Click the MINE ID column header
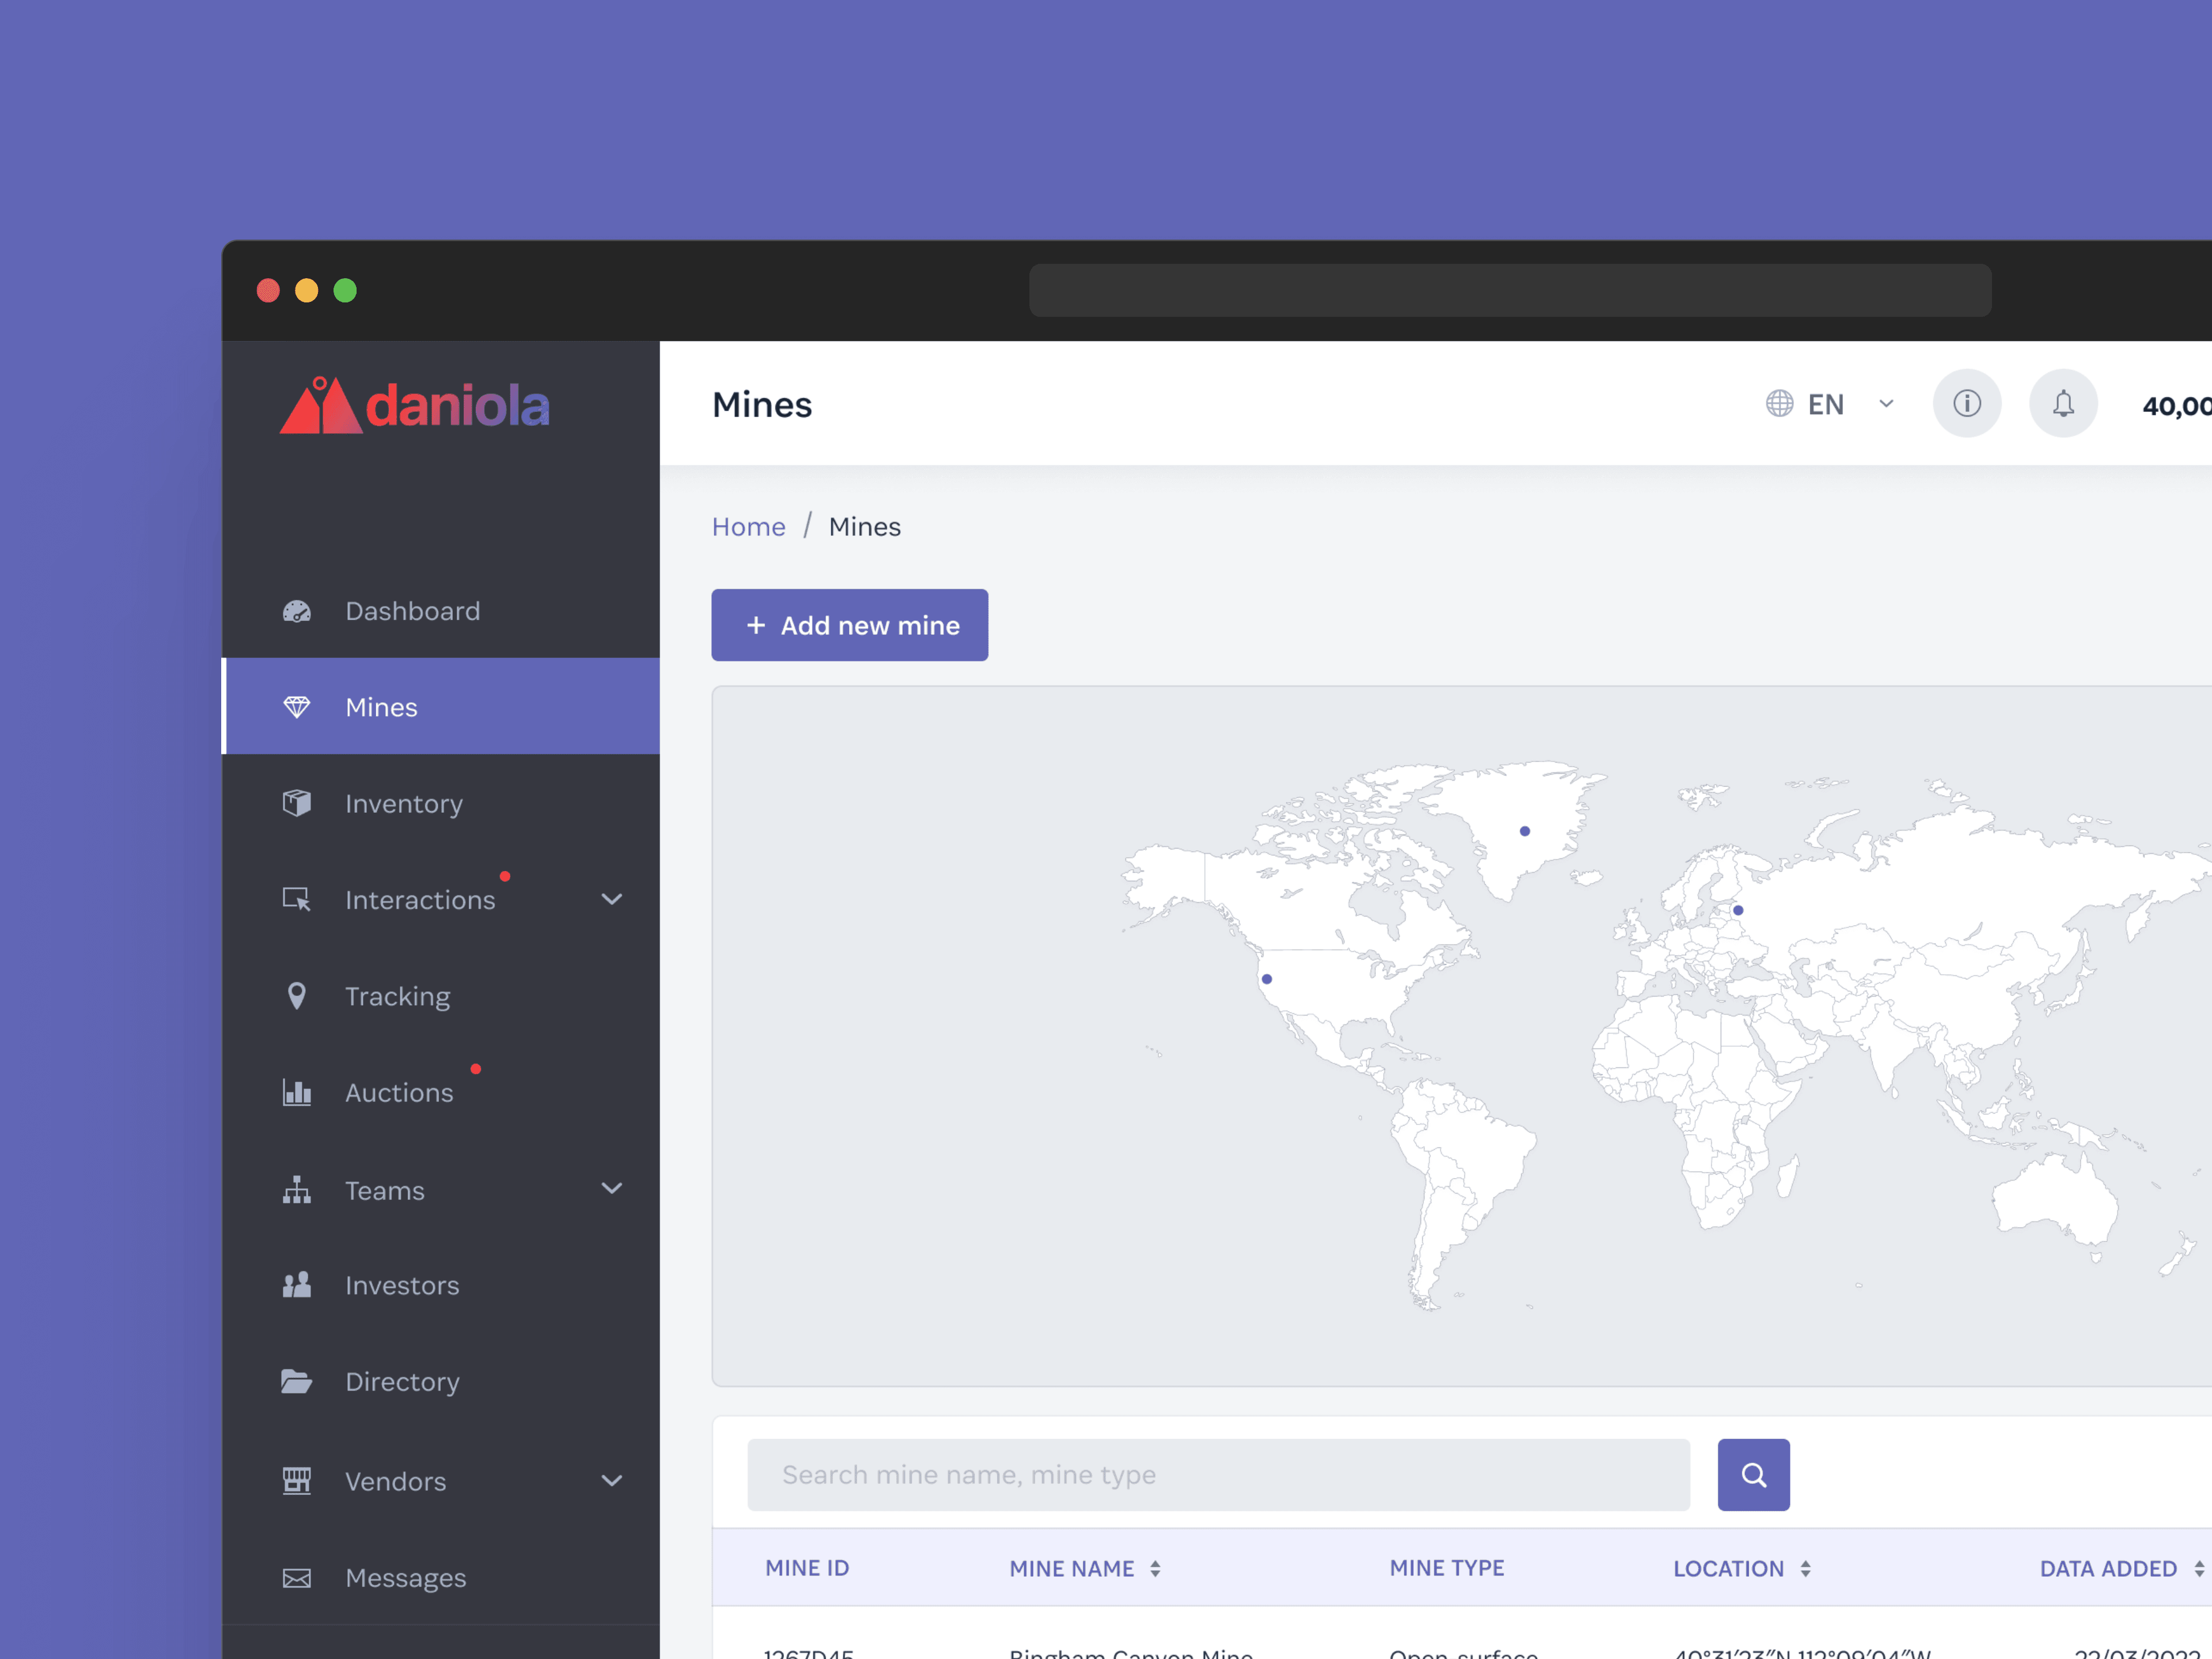 pos(807,1568)
